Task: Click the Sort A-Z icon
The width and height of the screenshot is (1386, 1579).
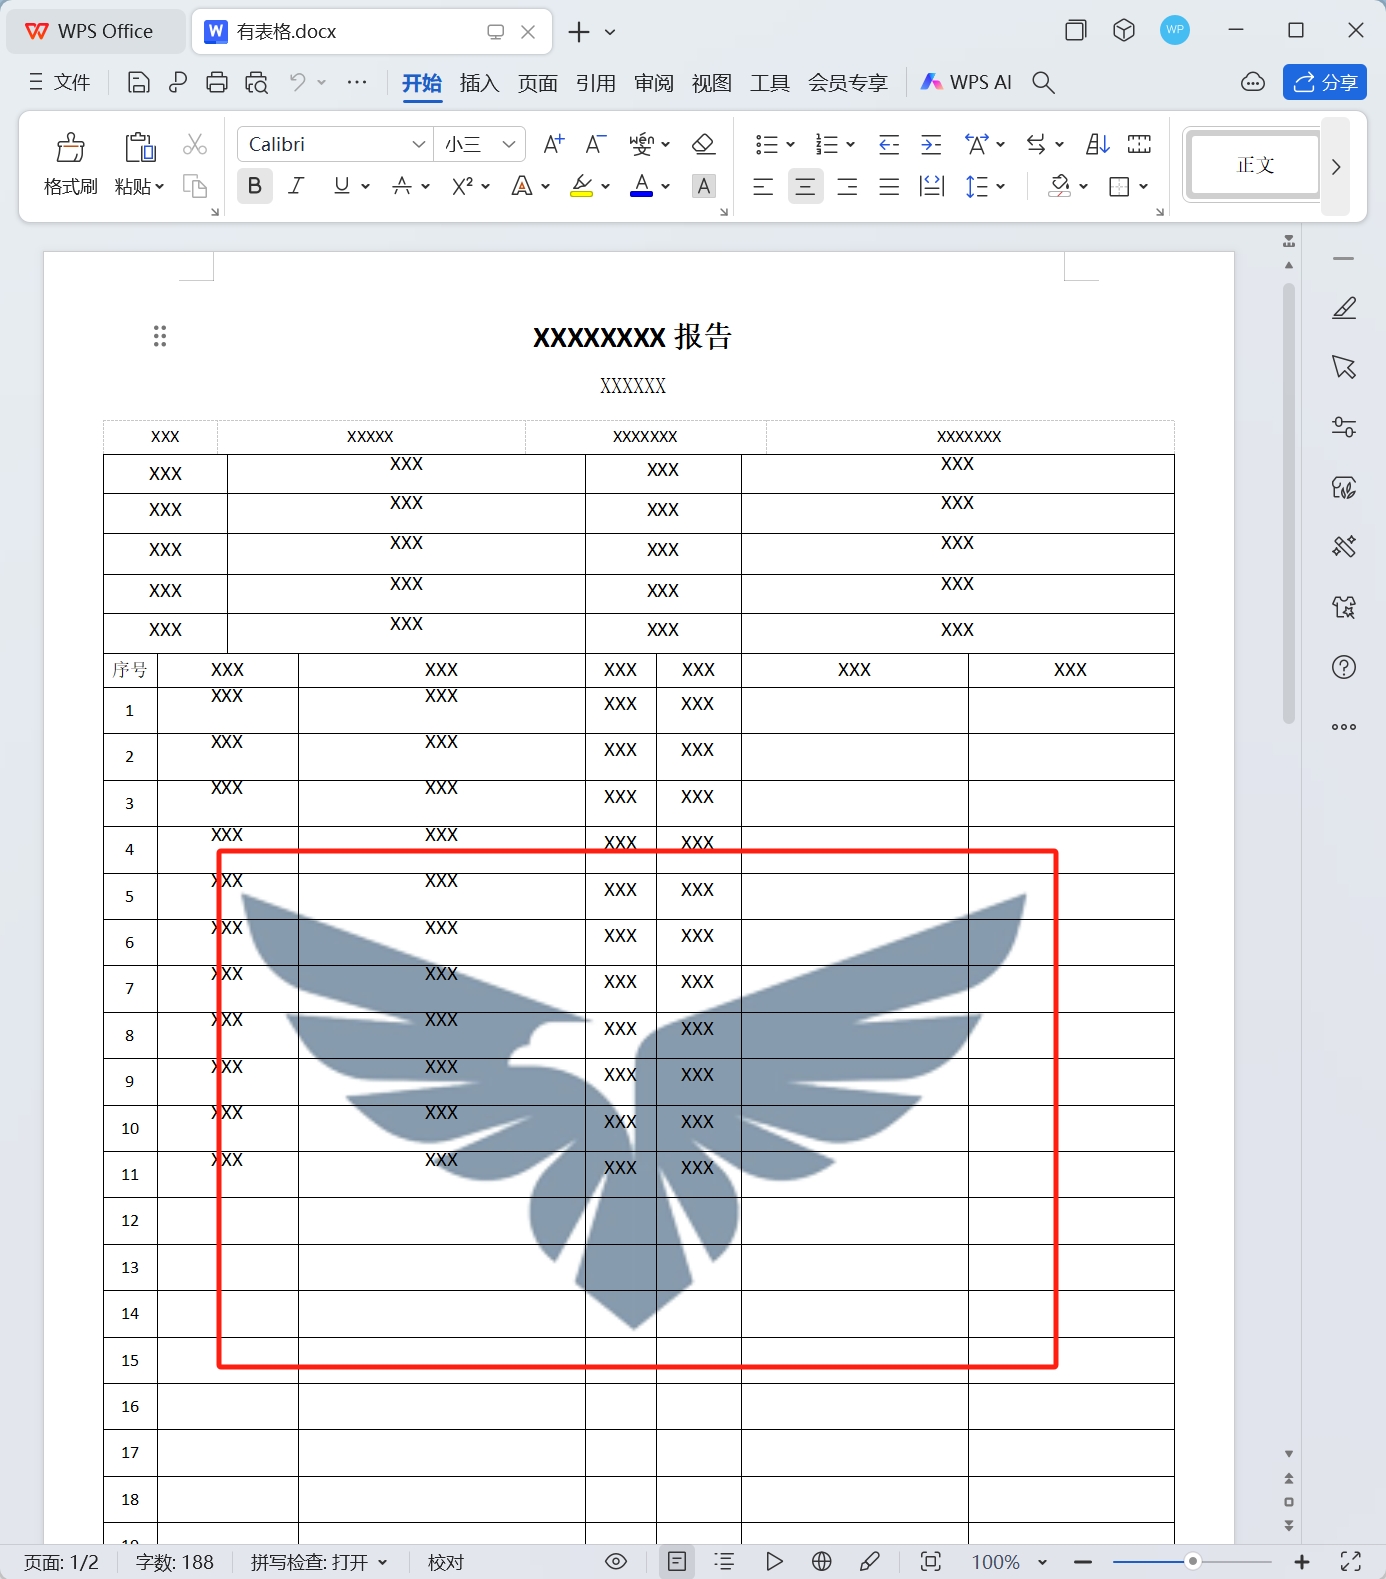Action: (1098, 145)
